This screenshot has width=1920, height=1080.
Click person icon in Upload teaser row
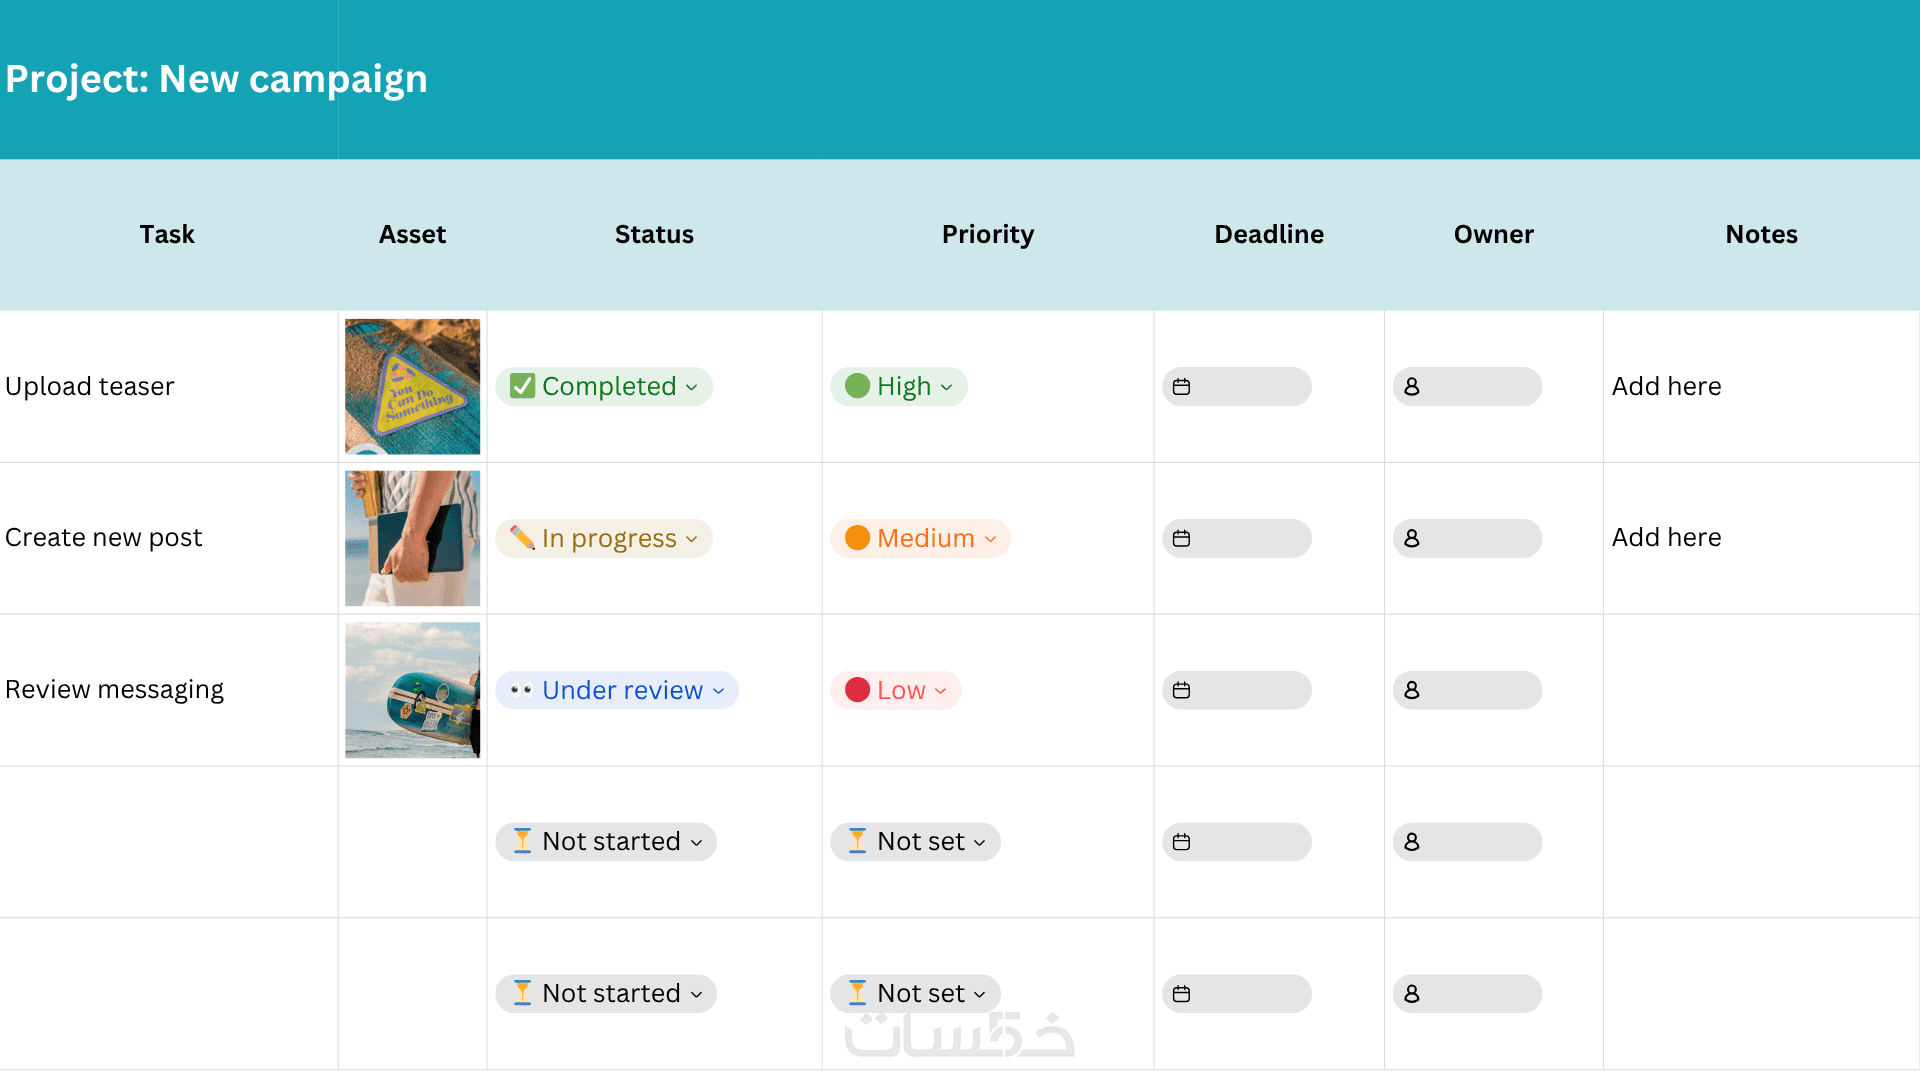click(1411, 387)
